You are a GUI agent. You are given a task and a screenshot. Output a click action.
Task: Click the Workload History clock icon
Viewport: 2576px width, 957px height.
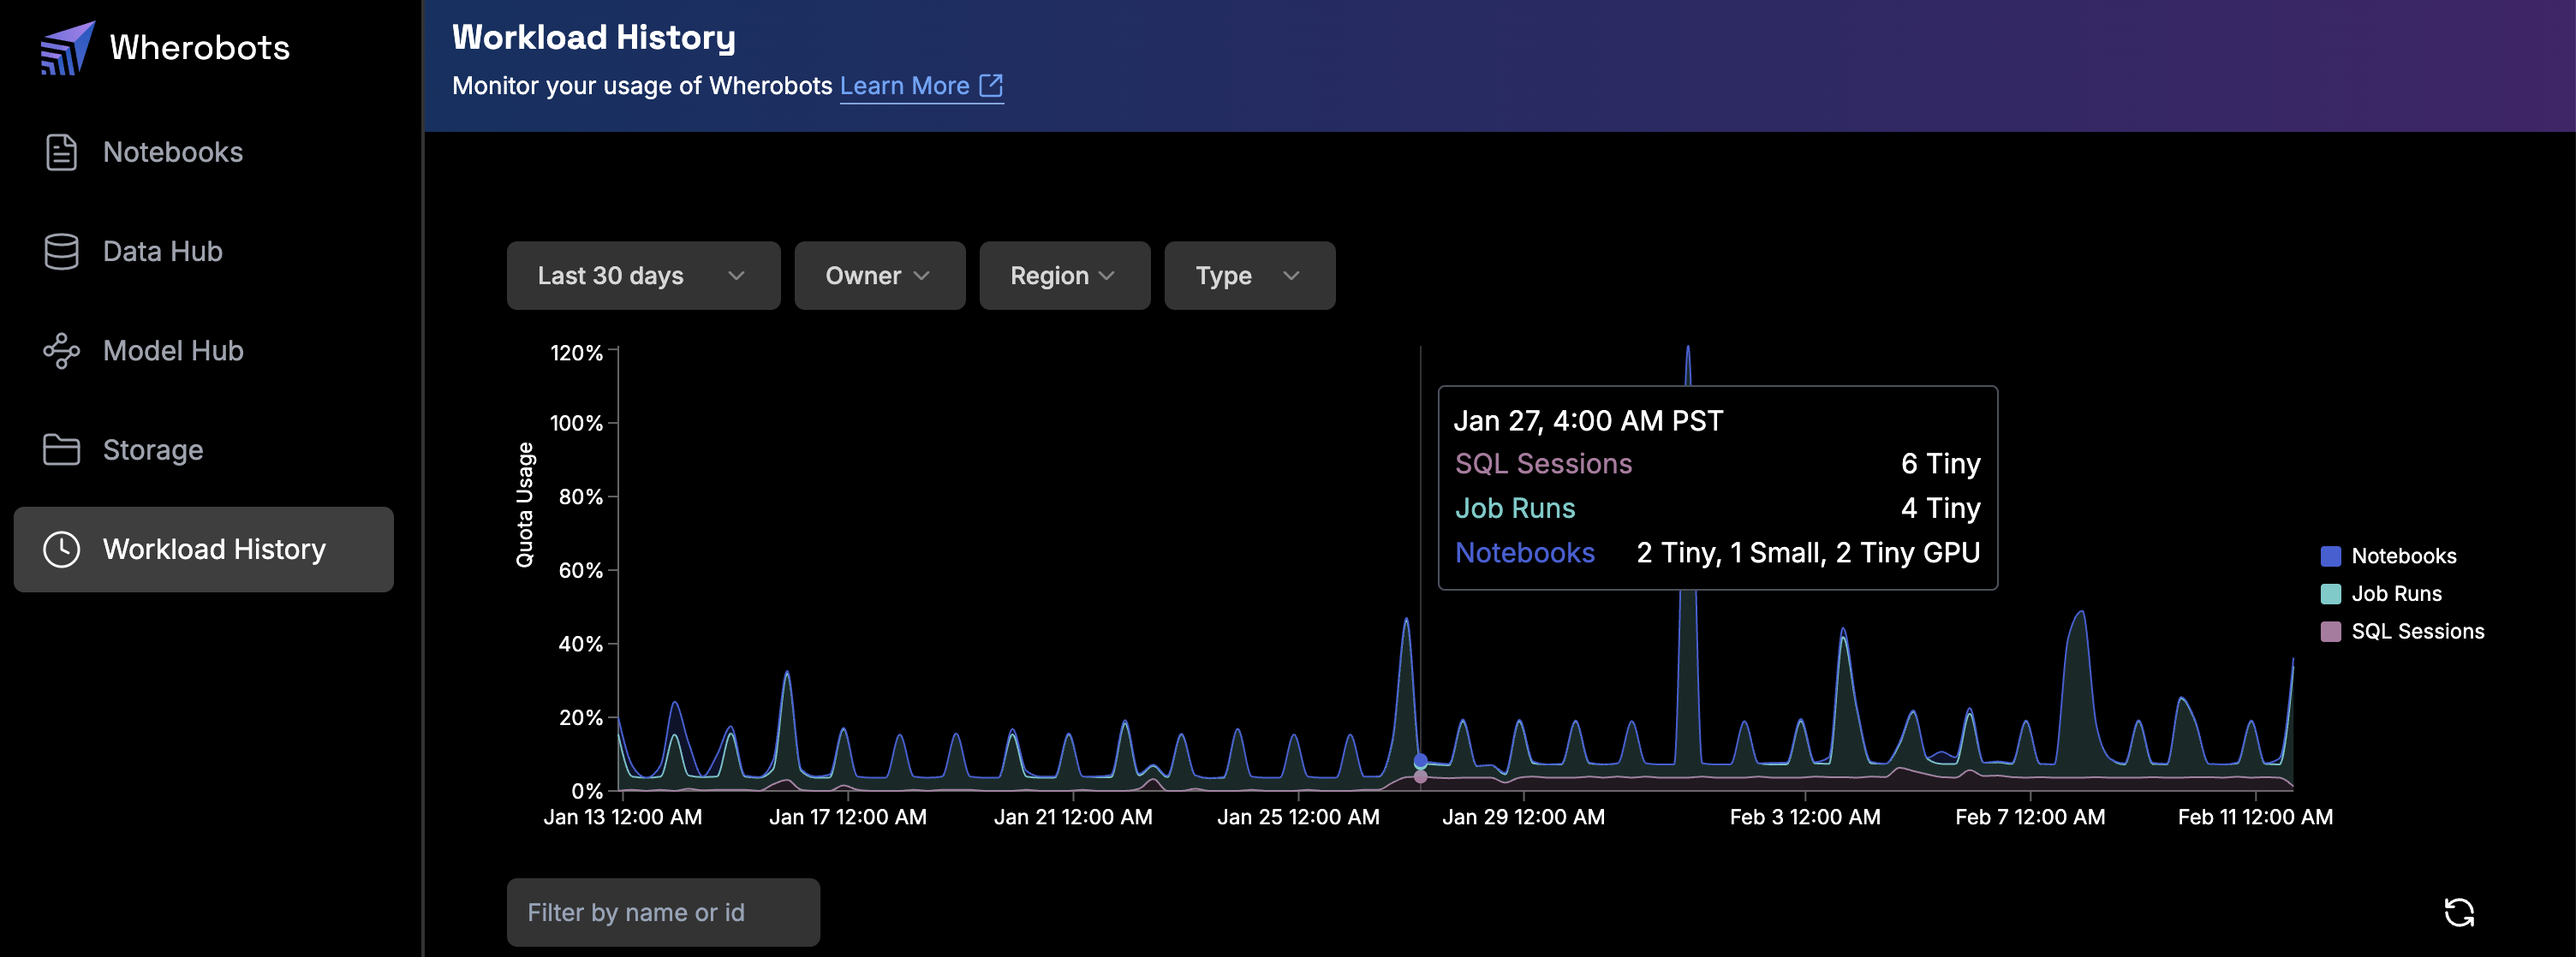click(x=62, y=548)
